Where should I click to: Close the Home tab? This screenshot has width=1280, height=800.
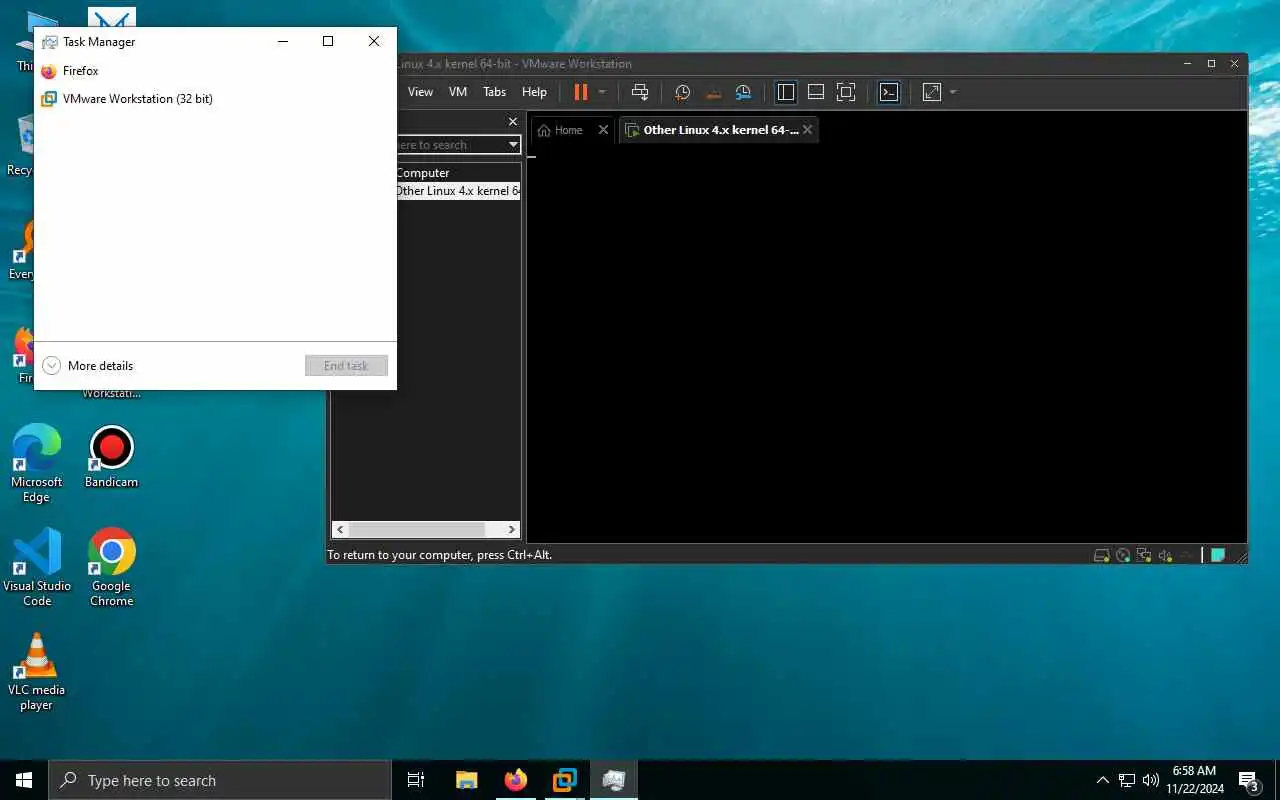point(603,130)
